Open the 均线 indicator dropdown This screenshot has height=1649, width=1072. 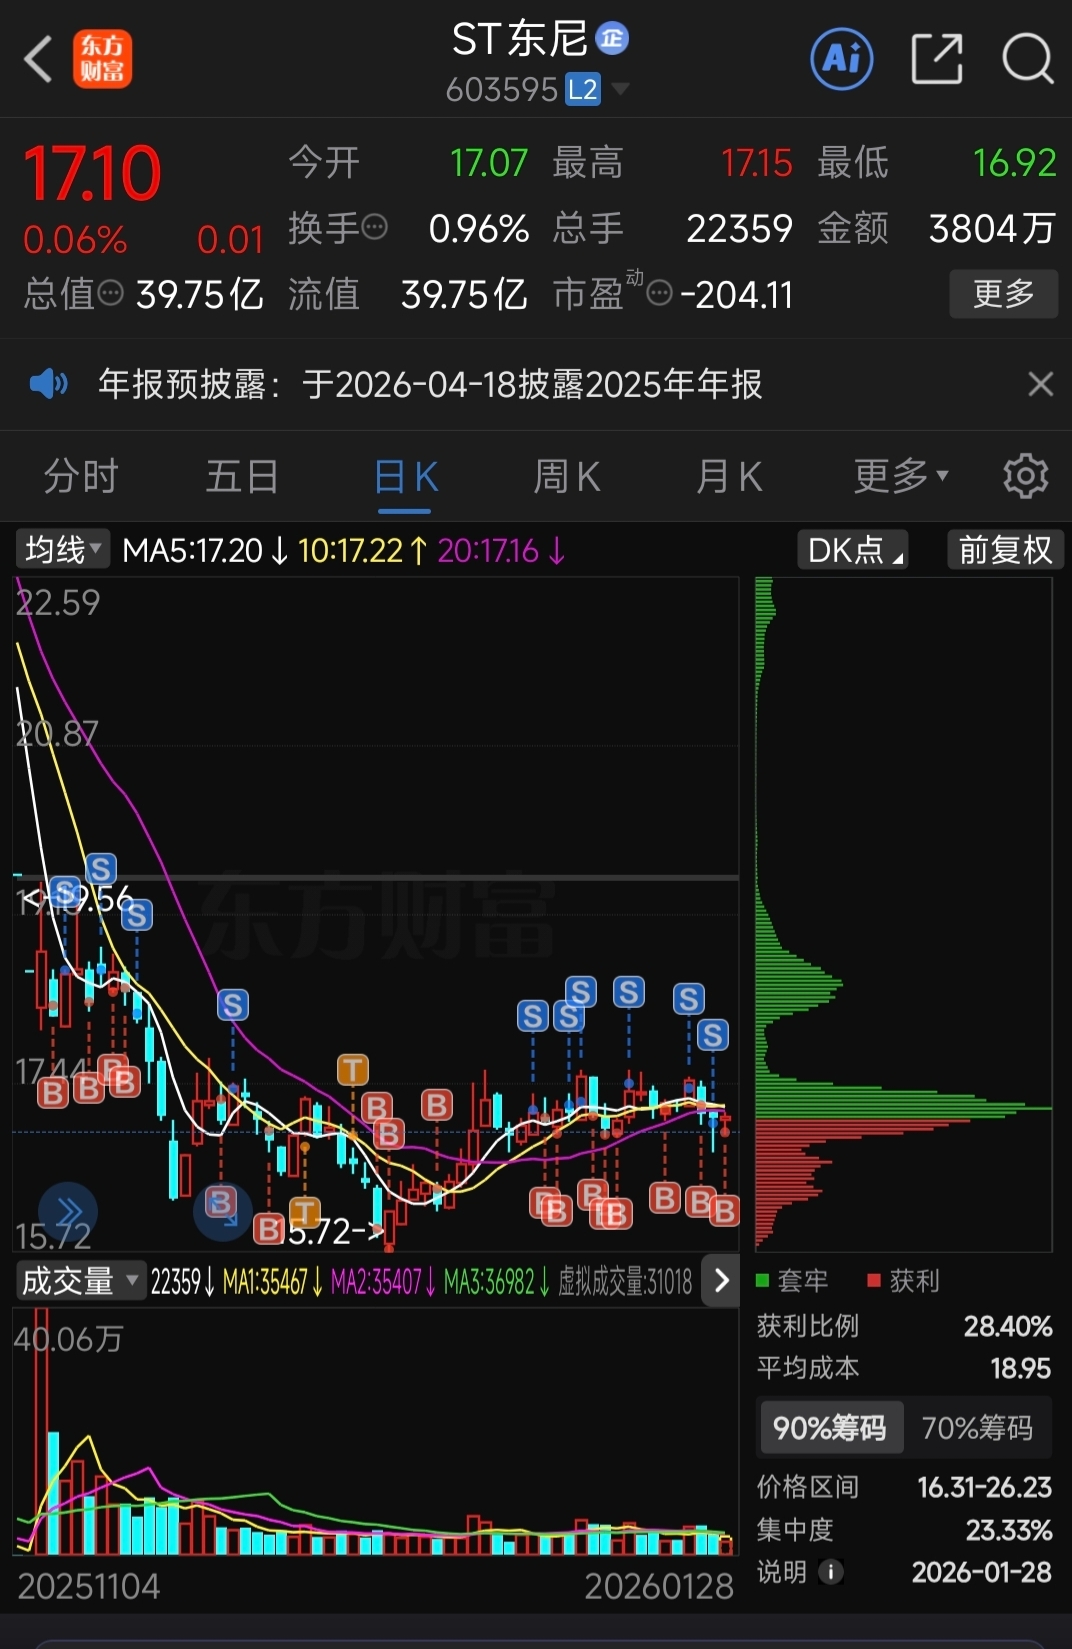click(x=63, y=550)
